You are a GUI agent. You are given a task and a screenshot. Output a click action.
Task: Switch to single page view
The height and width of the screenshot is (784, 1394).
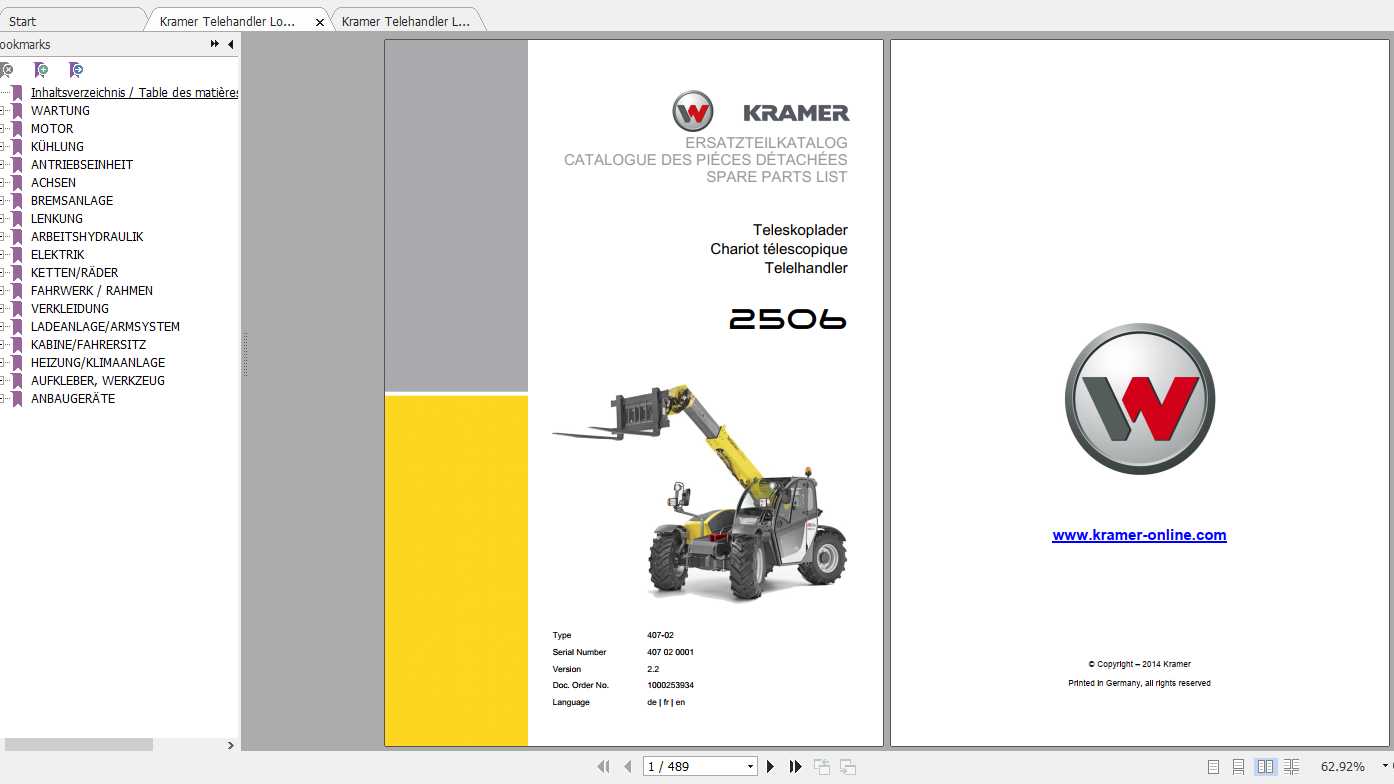[x=1213, y=767]
